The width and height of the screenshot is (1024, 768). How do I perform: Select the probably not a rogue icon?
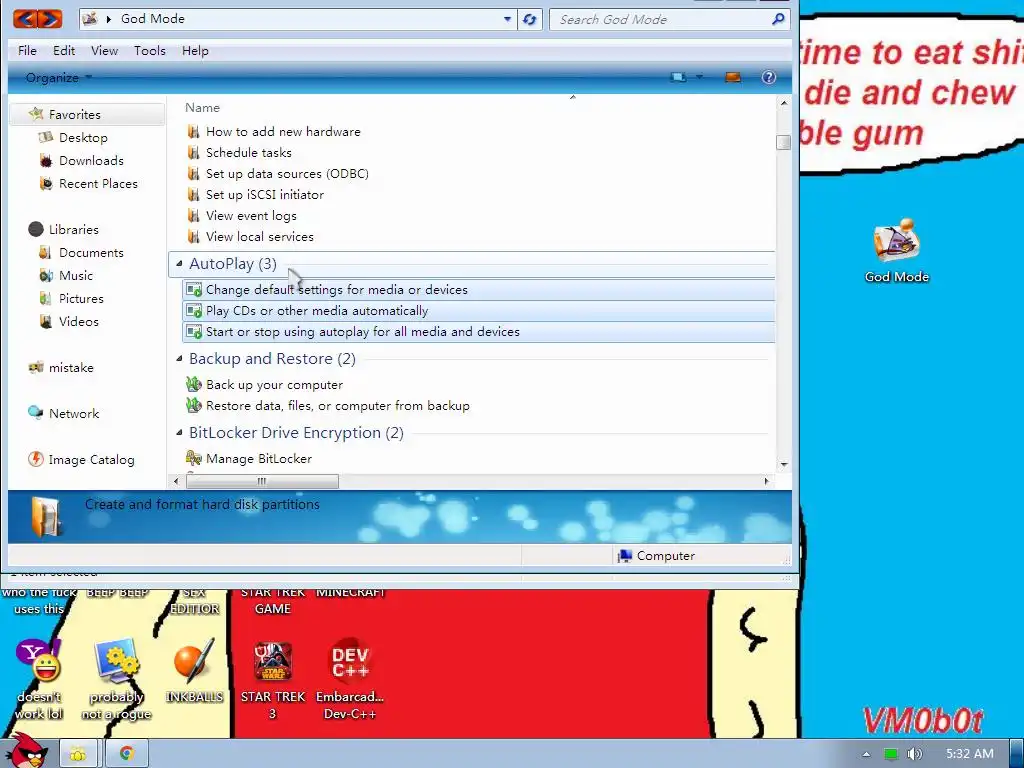click(116, 679)
